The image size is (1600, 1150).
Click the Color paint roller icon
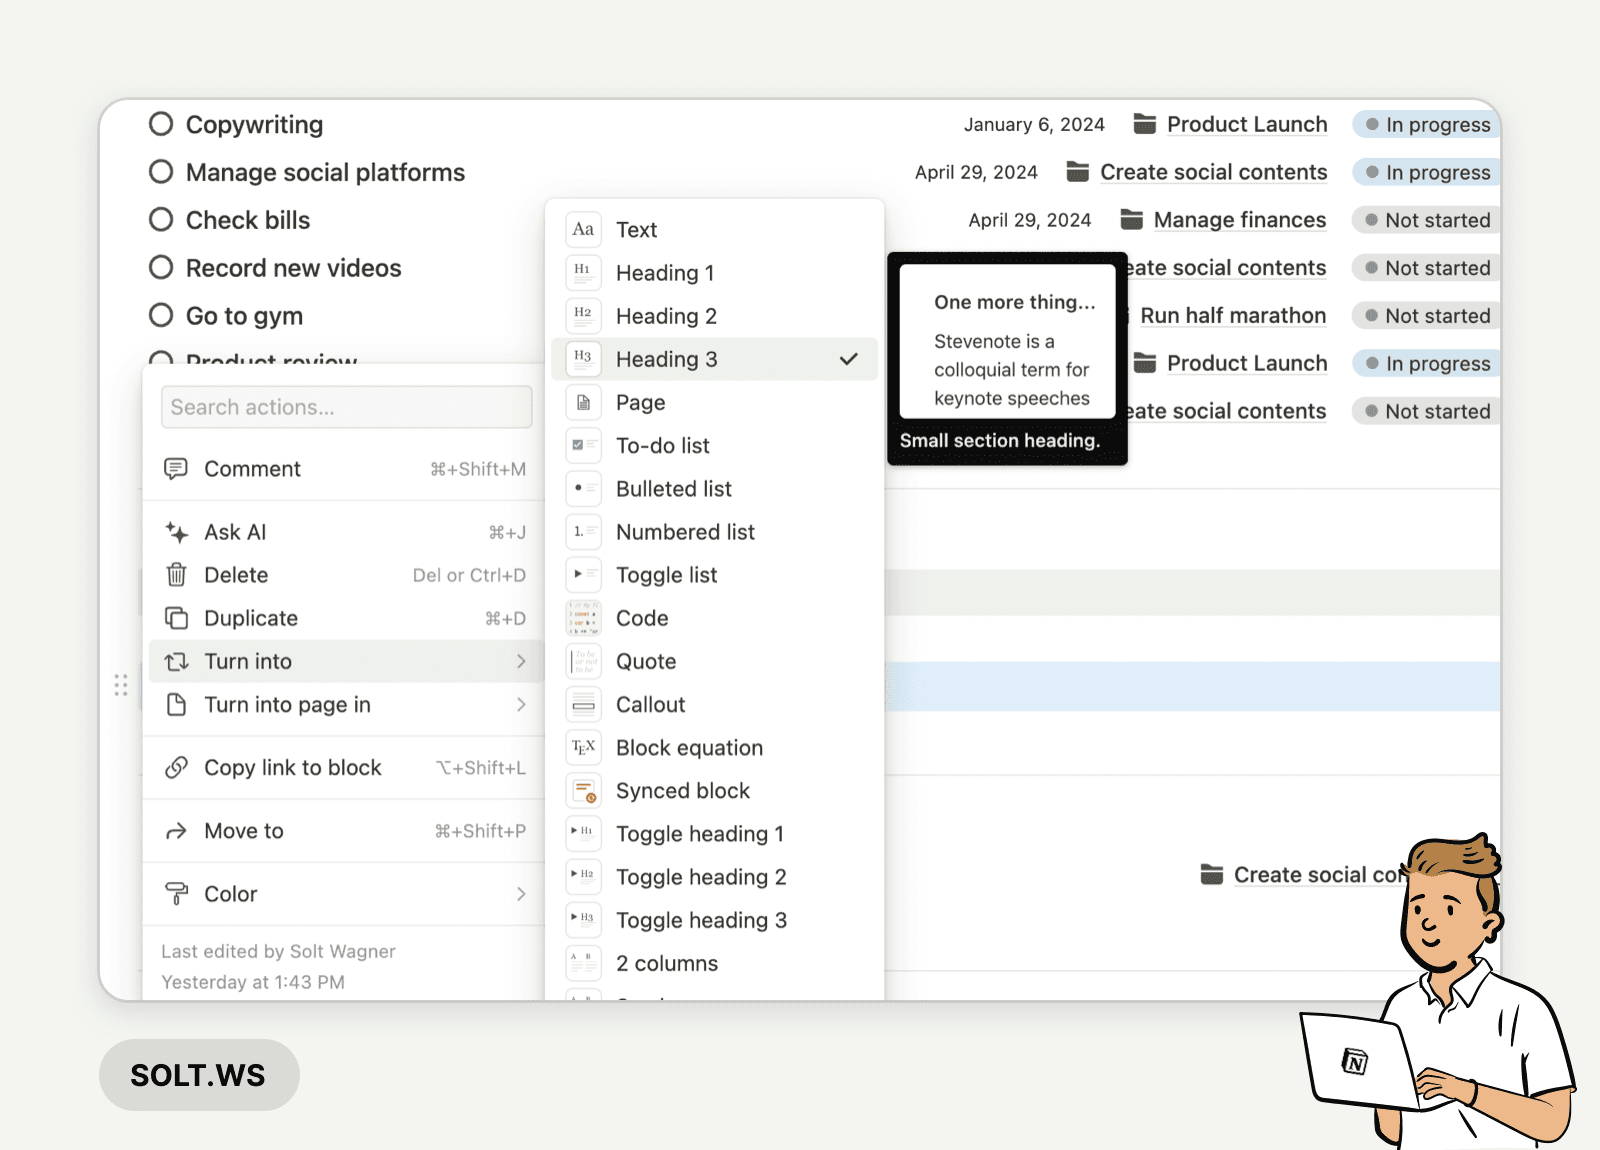[x=176, y=894]
